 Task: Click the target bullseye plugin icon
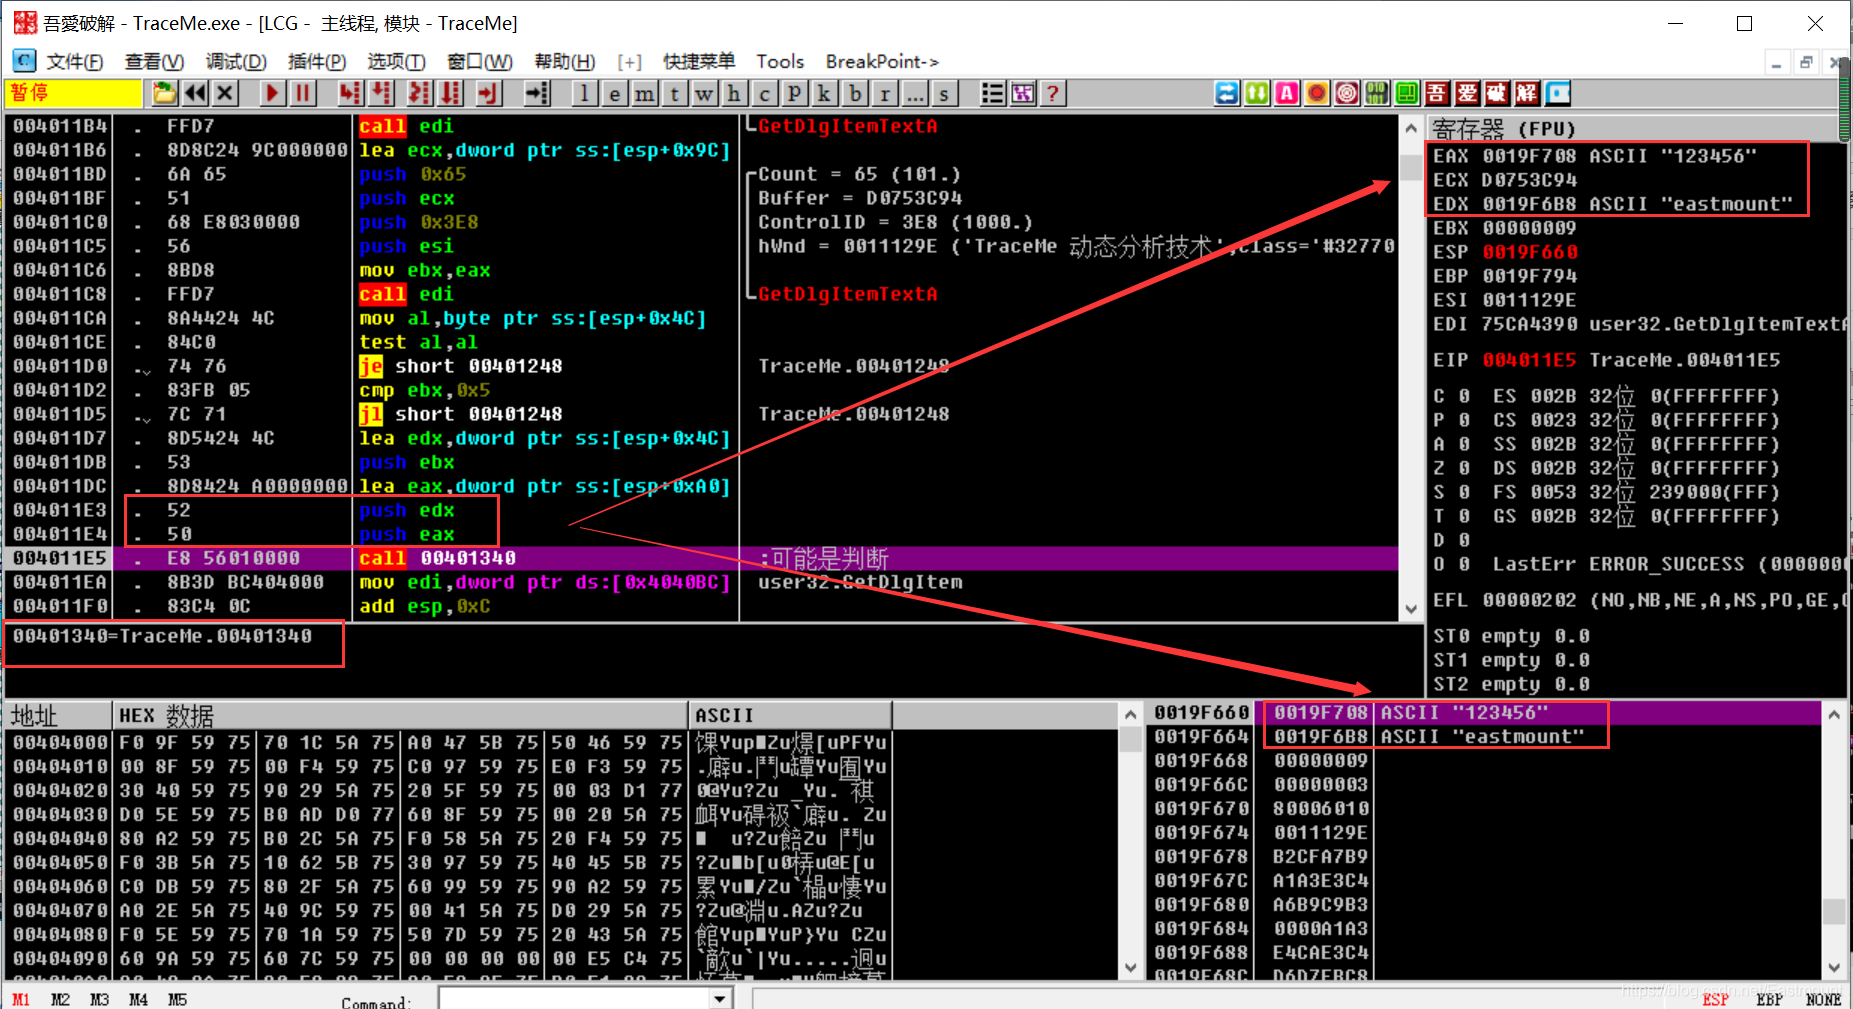point(1347,93)
